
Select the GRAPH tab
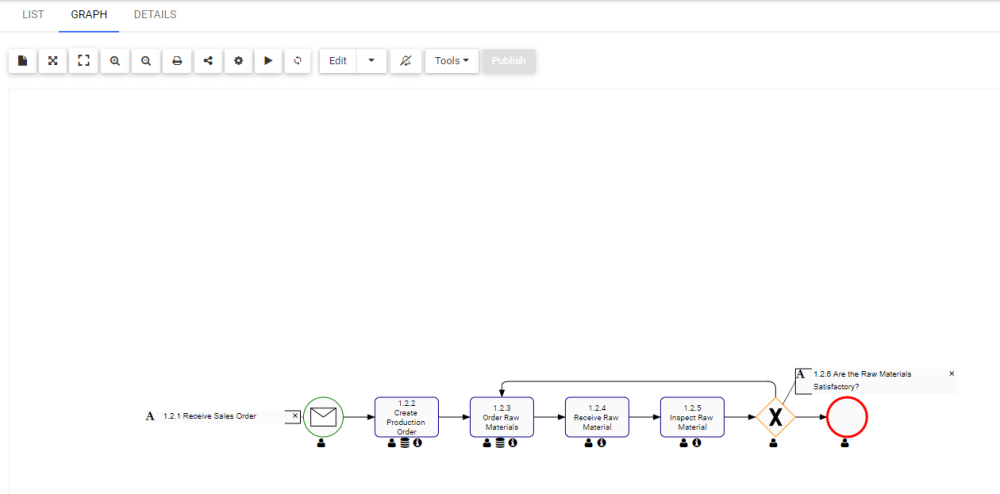click(89, 15)
